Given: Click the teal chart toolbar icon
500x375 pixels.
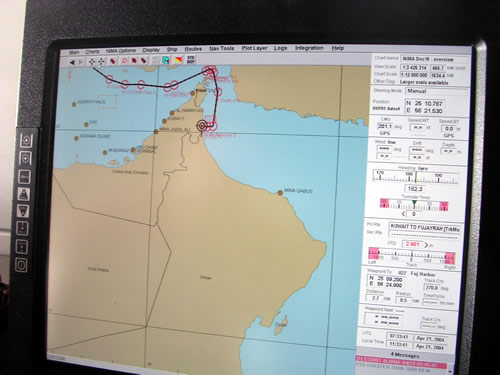Looking at the screenshot, I should [x=166, y=60].
